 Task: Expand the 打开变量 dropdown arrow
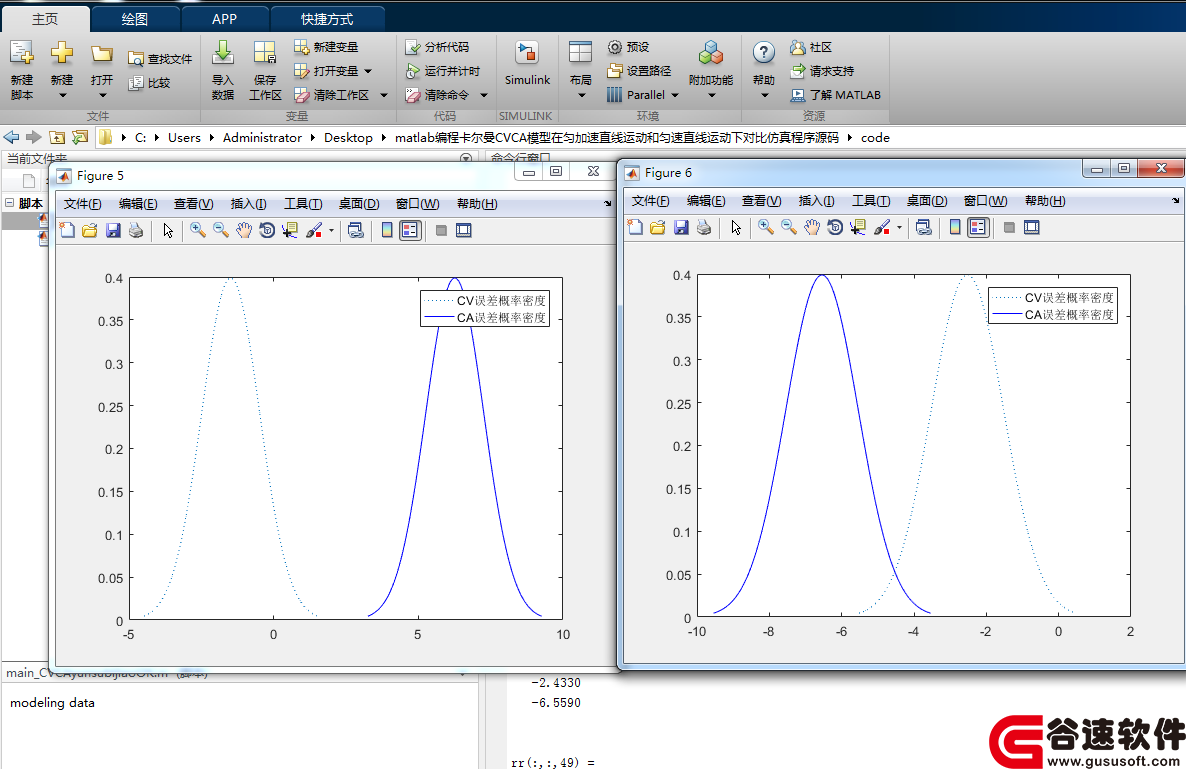coord(368,71)
